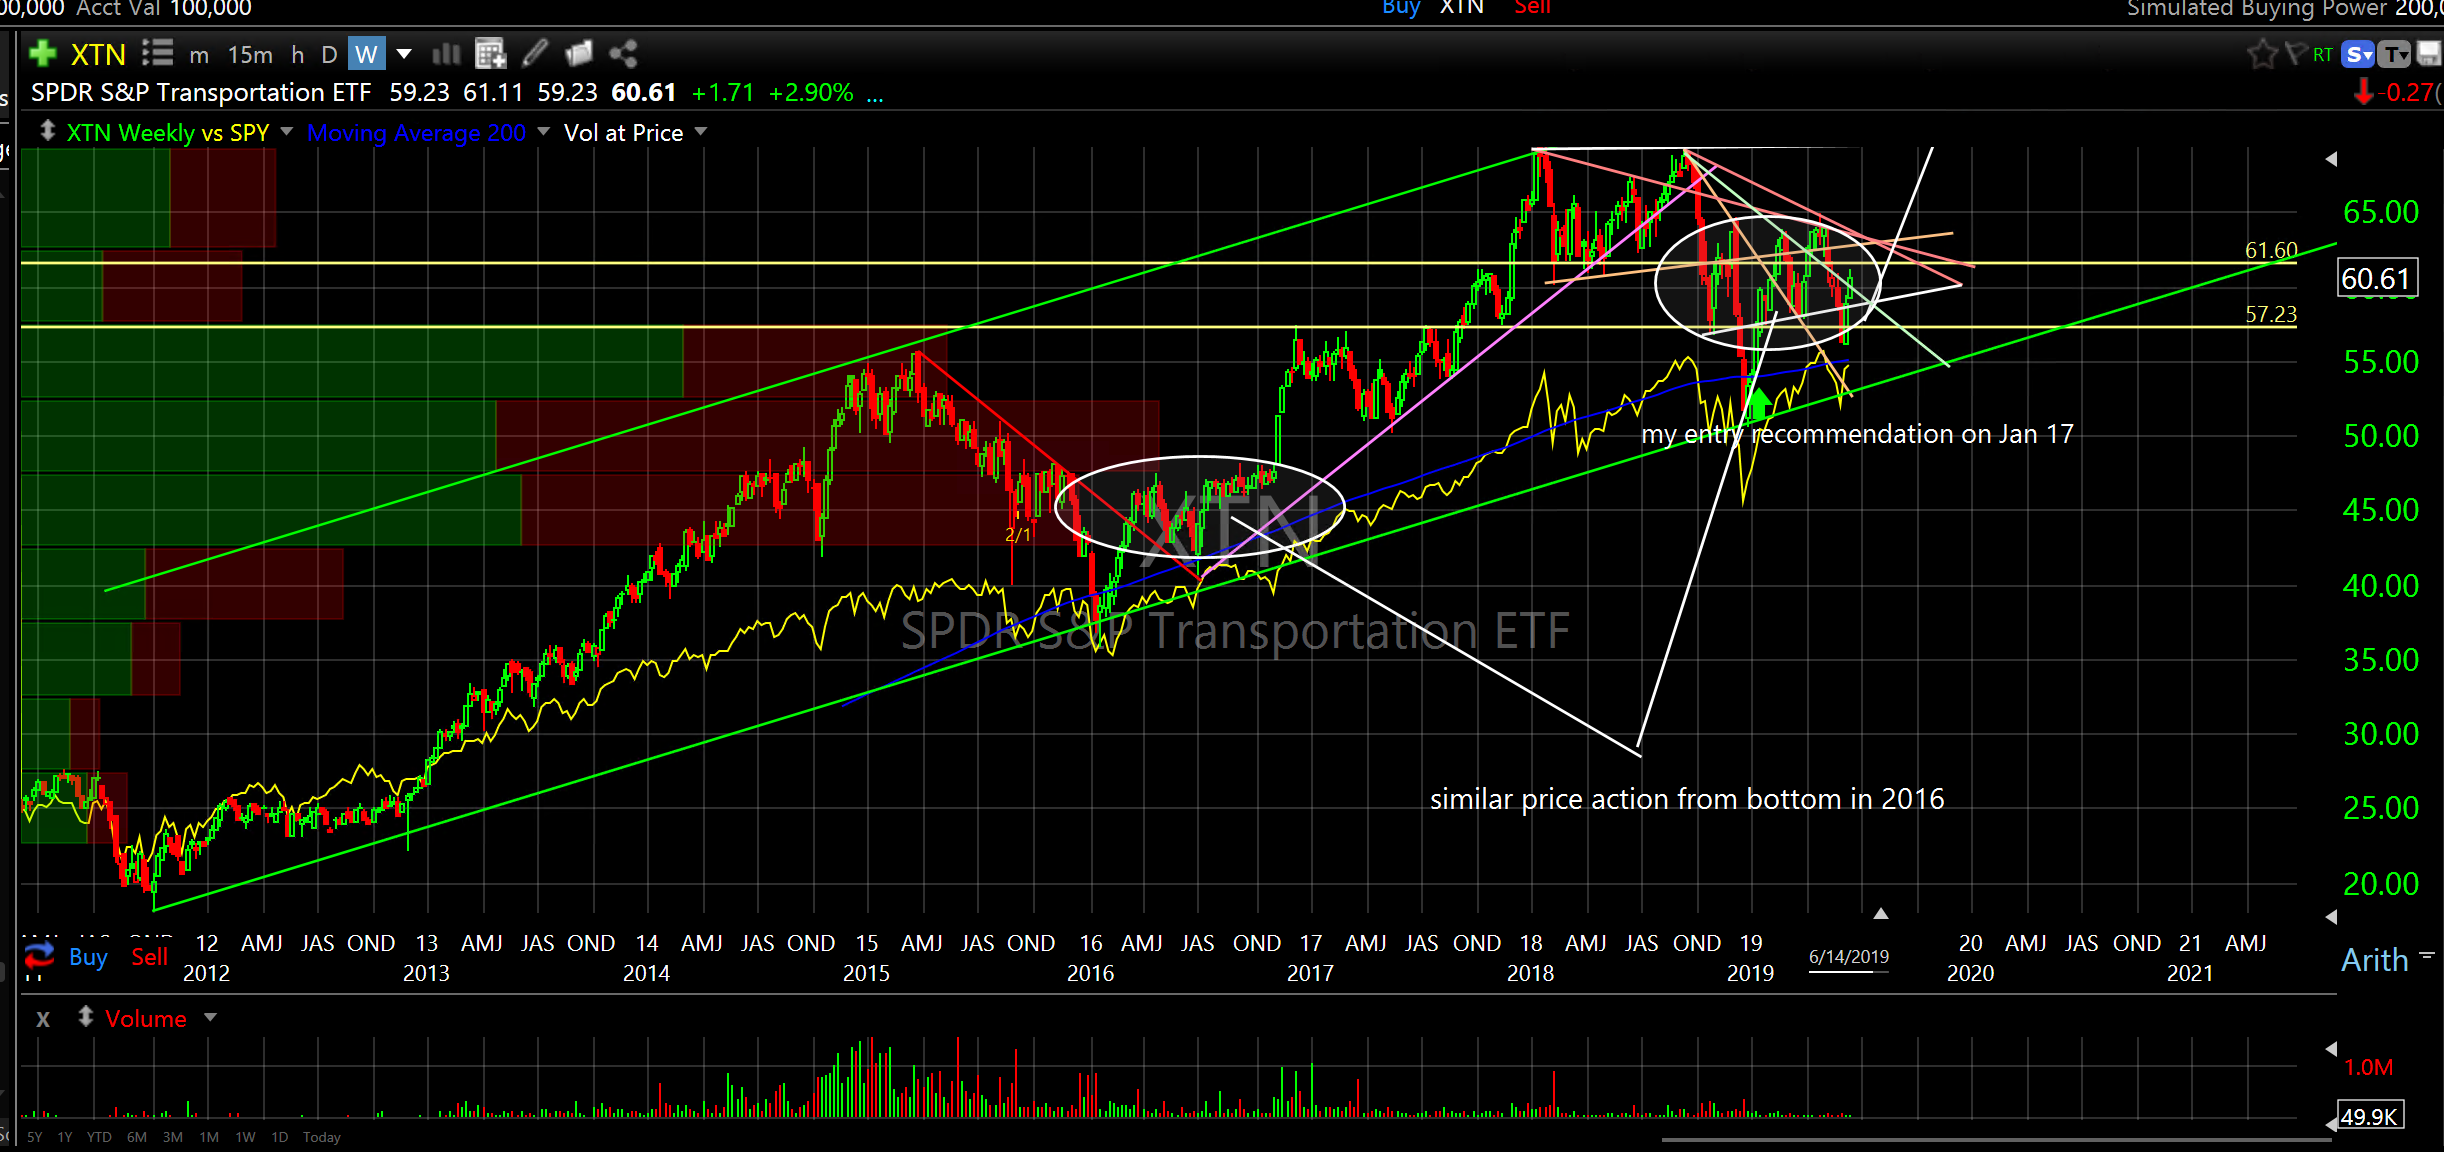Click the green plus add-symbol icon
Image resolution: width=2444 pixels, height=1152 pixels.
tap(42, 53)
